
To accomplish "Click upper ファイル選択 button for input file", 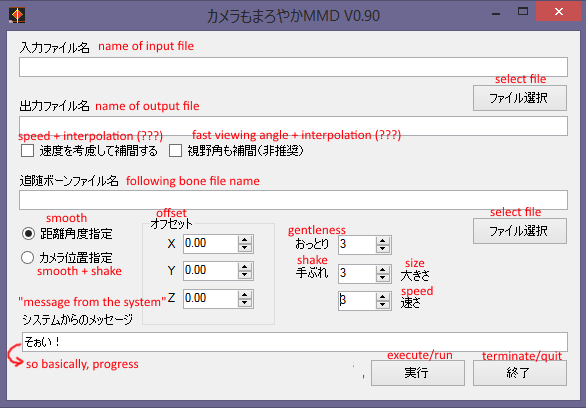I will (520, 98).
